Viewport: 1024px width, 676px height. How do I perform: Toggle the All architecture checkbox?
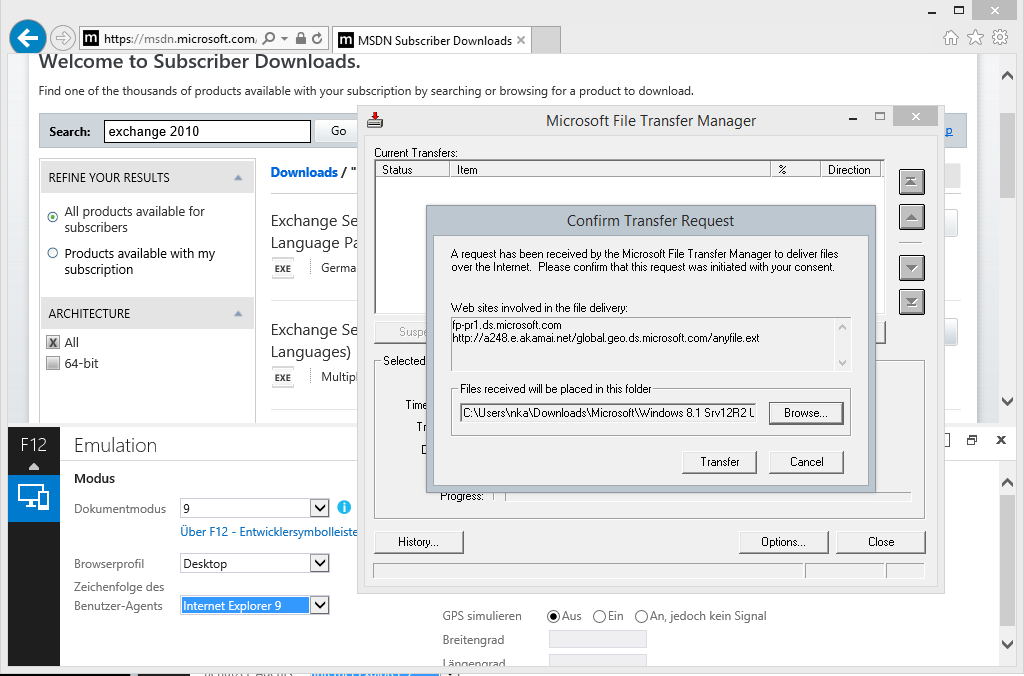click(x=53, y=342)
